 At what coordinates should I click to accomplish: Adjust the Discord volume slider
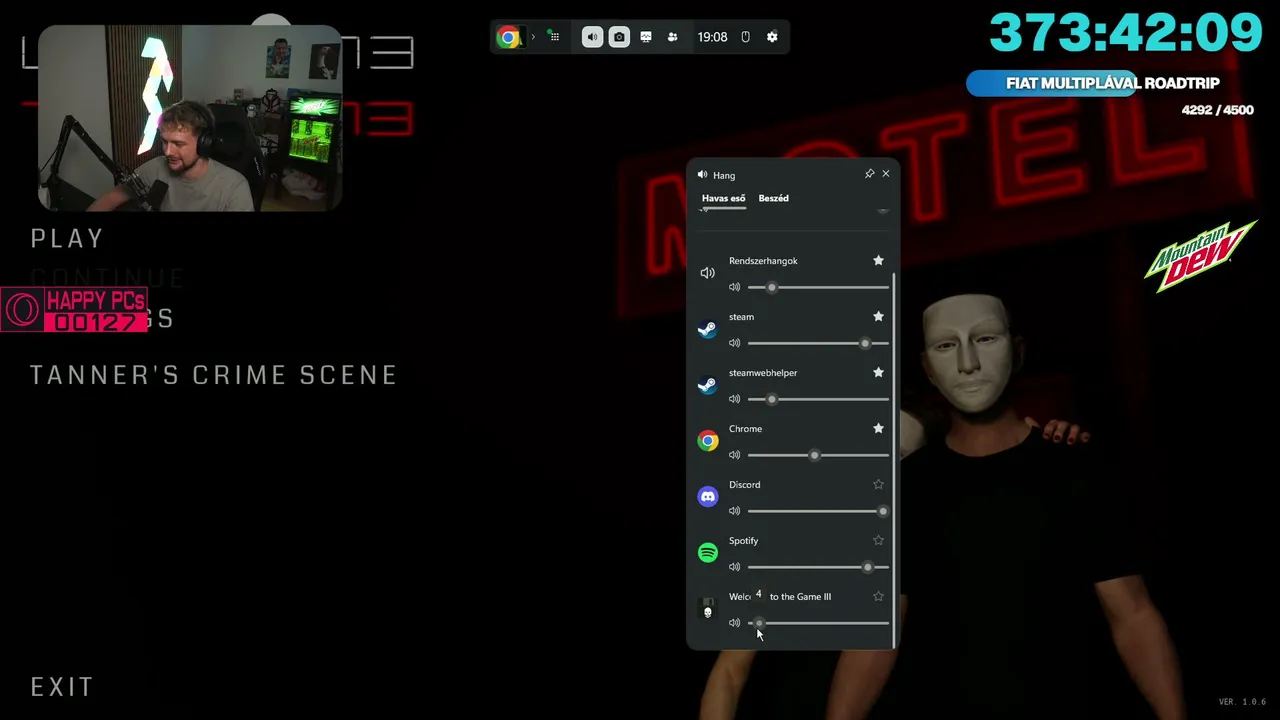818,511
